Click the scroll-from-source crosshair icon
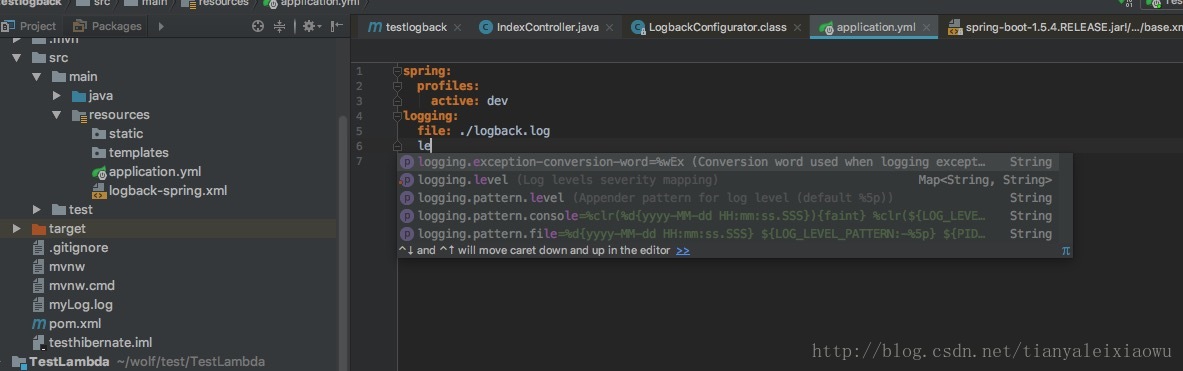This screenshot has height=371, width=1183. 258,26
